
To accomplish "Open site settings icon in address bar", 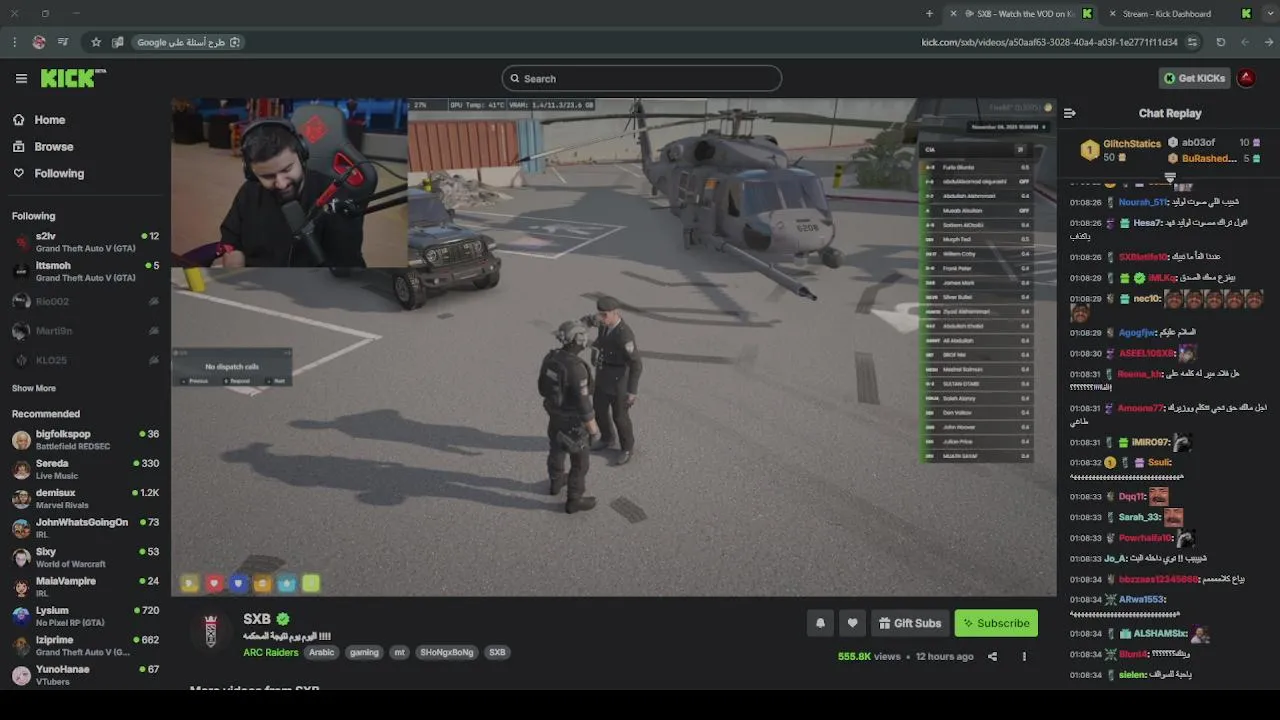I will click(1192, 42).
